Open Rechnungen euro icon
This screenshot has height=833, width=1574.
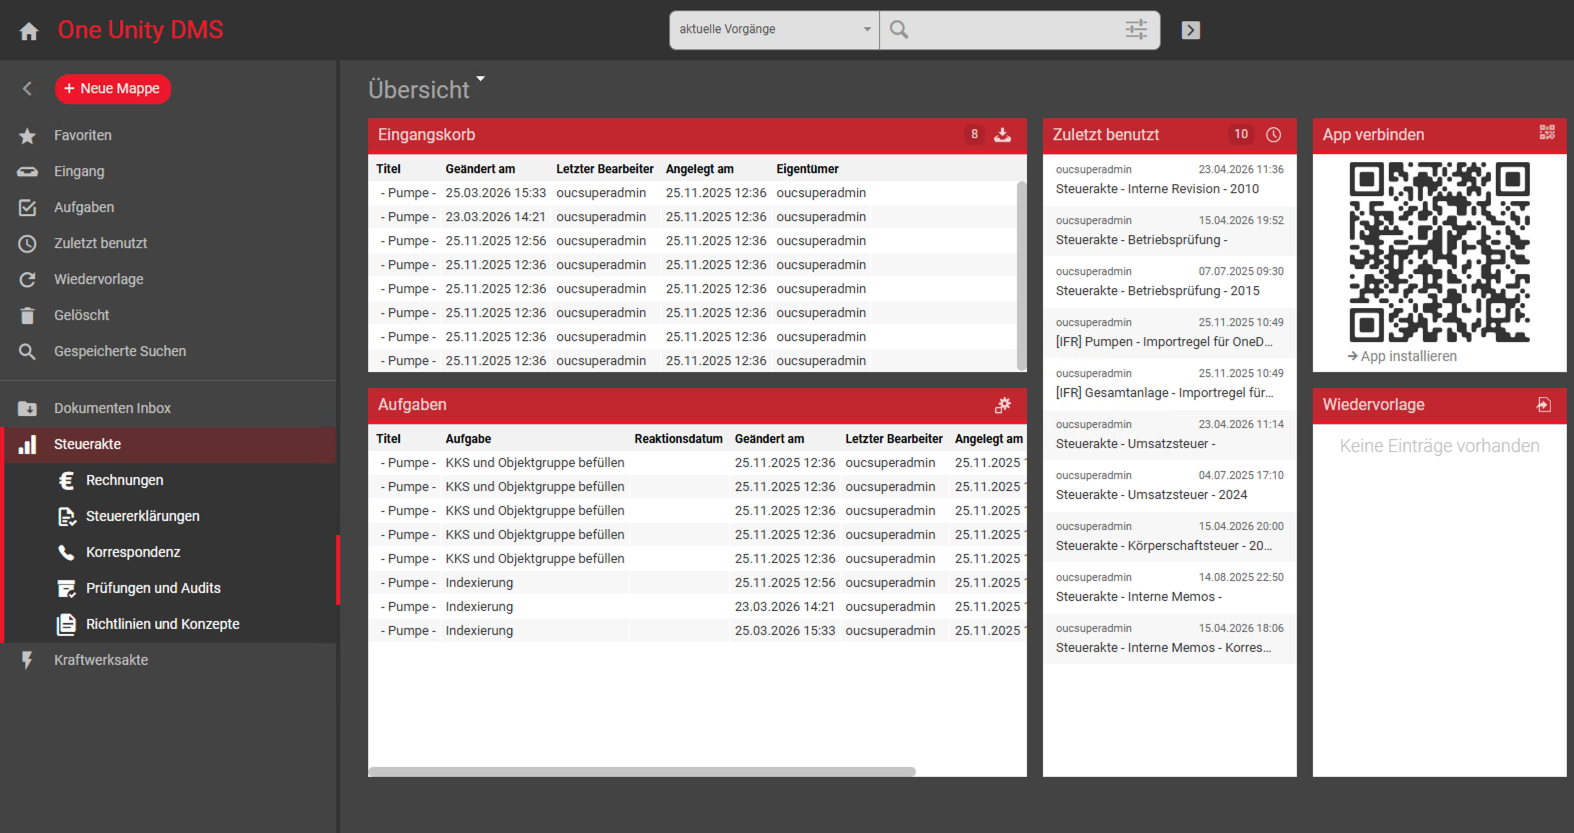67,481
